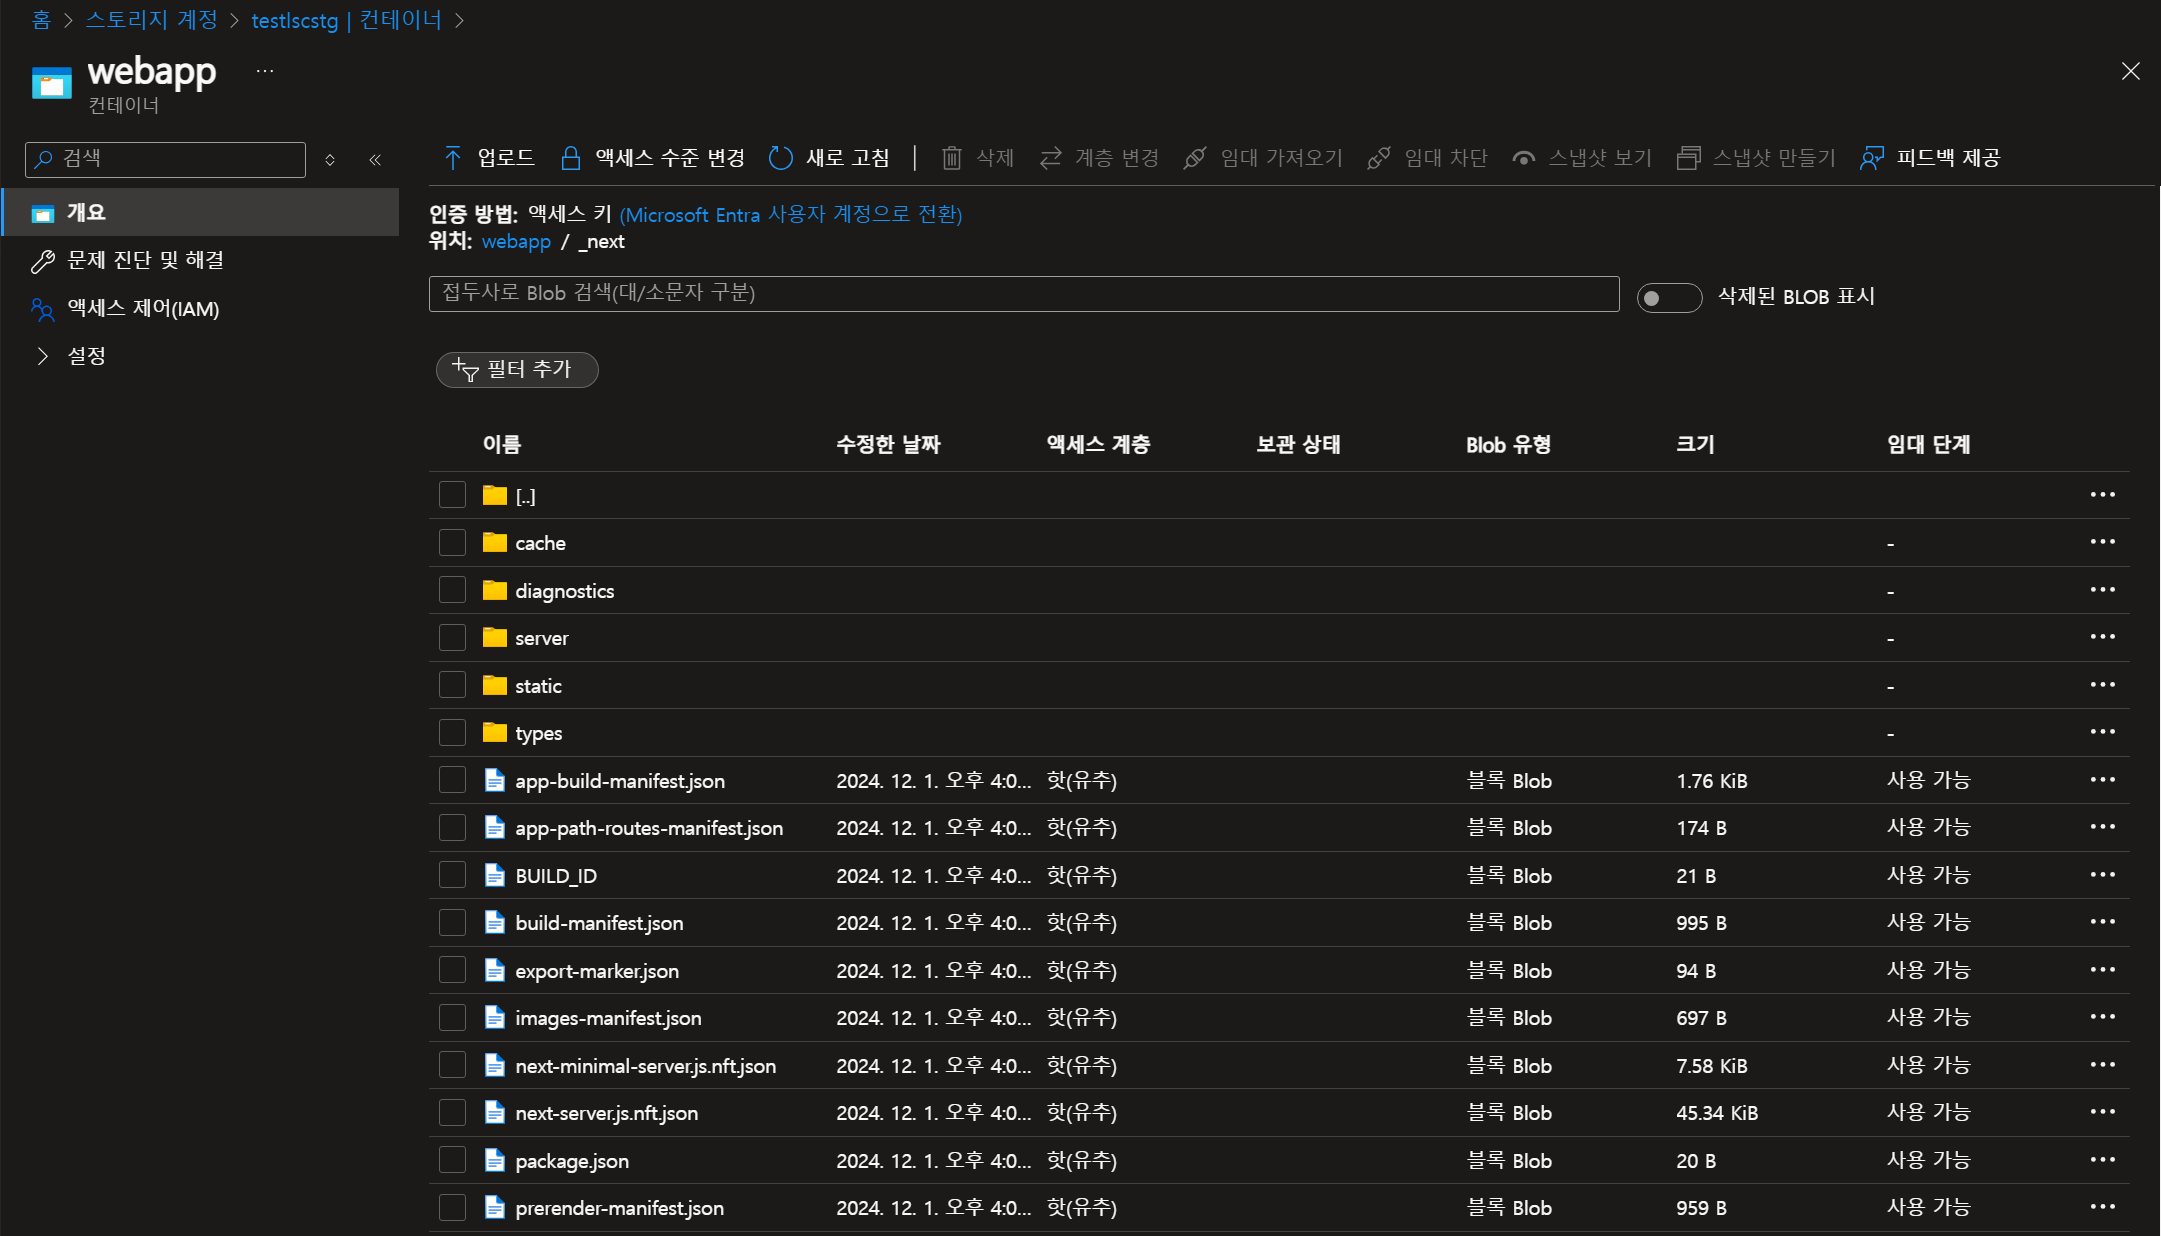Toggle the Show deleted blobs switch

click(x=1668, y=298)
